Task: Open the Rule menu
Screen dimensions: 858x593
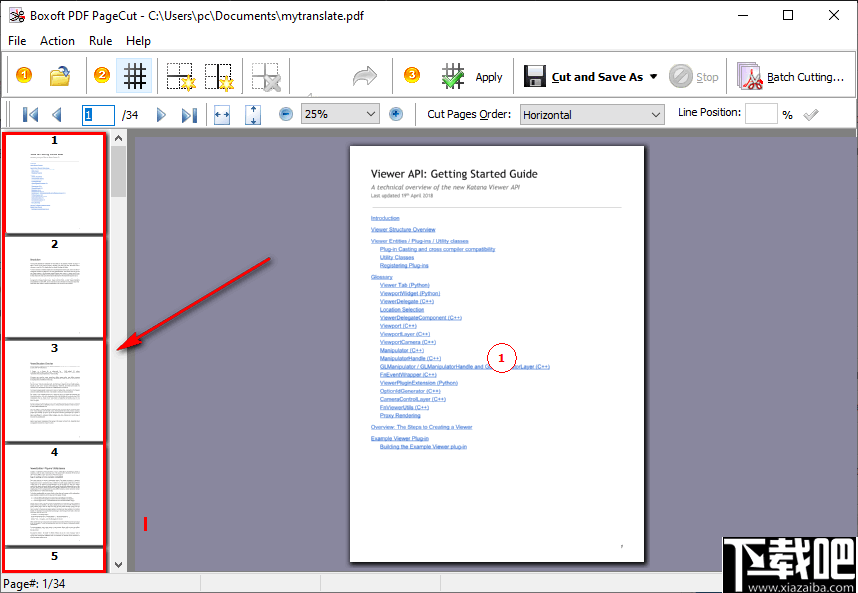Action: (x=100, y=41)
